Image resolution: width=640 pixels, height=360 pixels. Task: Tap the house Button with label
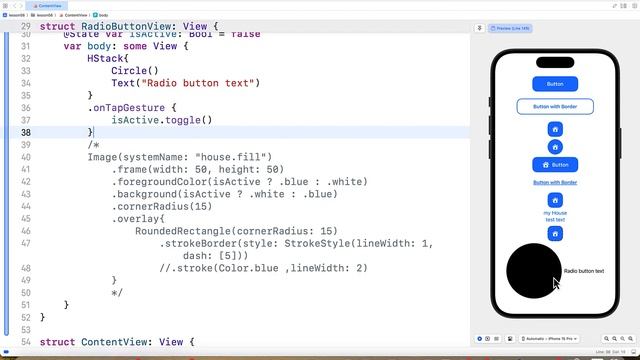click(x=555, y=165)
